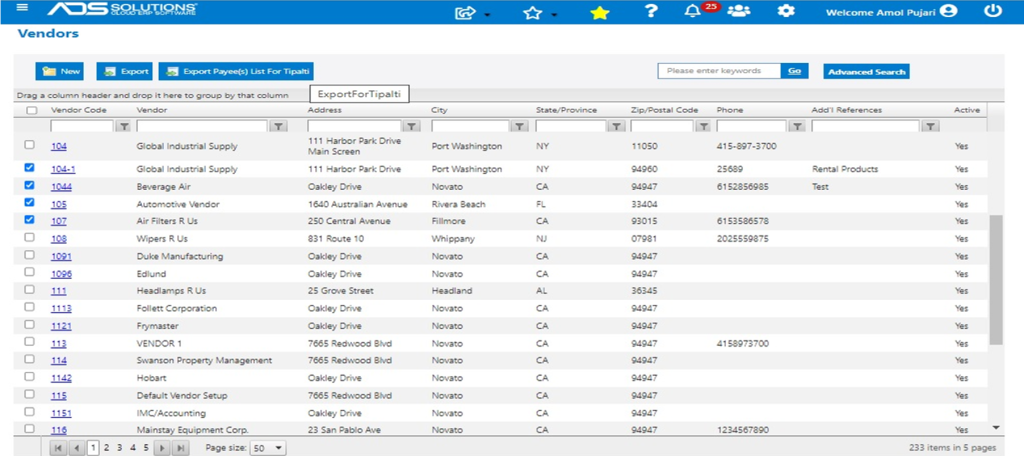
Task: Expand the share icon dropdown arrow
Action: [x=487, y=15]
